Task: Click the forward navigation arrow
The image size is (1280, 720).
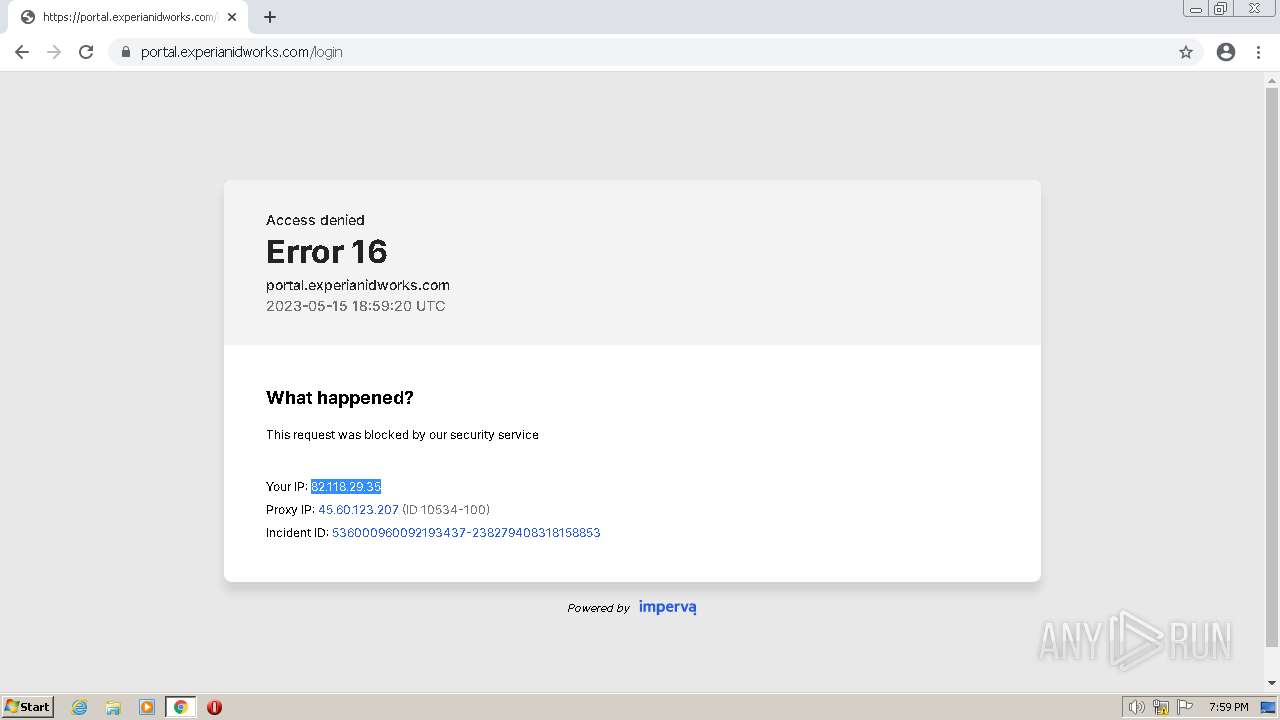Action: (54, 52)
